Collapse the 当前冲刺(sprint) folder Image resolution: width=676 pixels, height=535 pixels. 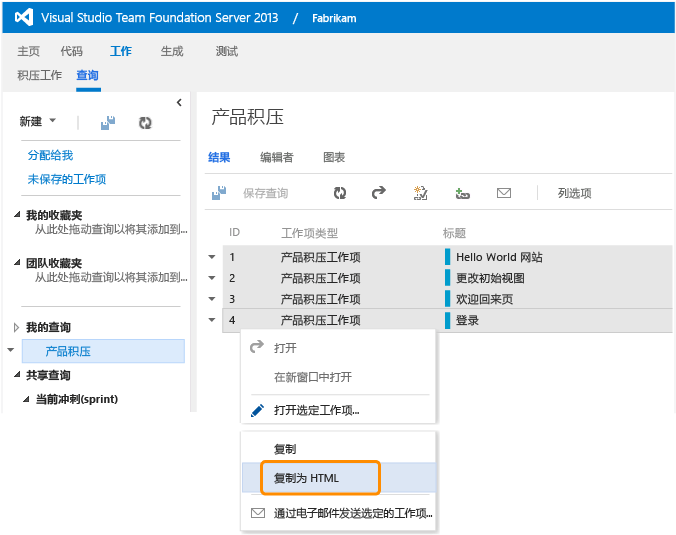[26, 399]
